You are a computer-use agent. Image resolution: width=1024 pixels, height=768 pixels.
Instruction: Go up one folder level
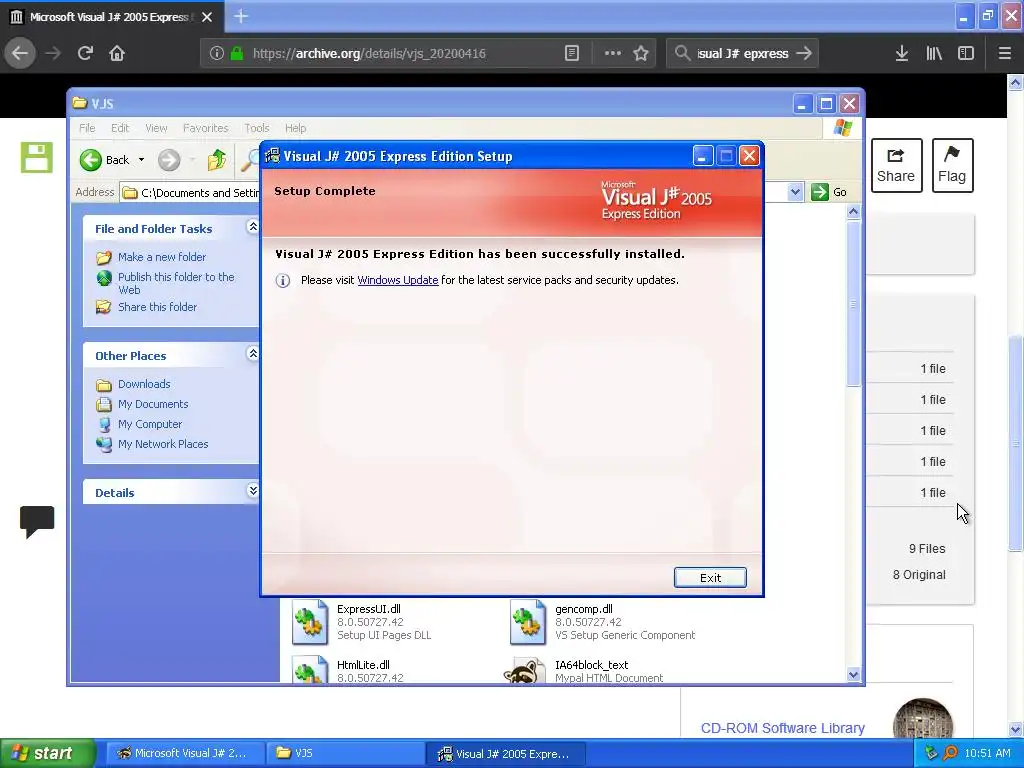[x=217, y=160]
